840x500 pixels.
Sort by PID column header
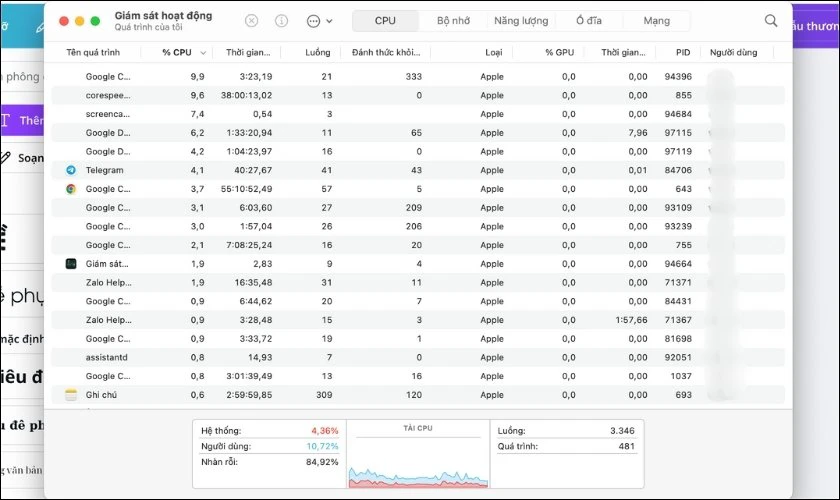pos(682,53)
